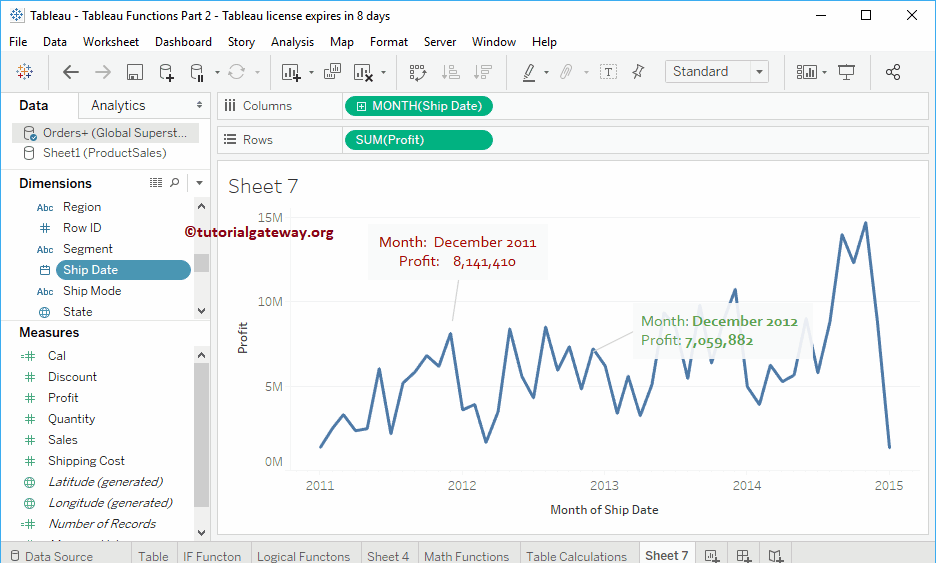Select the Ship Date dimension
The image size is (936, 563).
click(x=122, y=270)
